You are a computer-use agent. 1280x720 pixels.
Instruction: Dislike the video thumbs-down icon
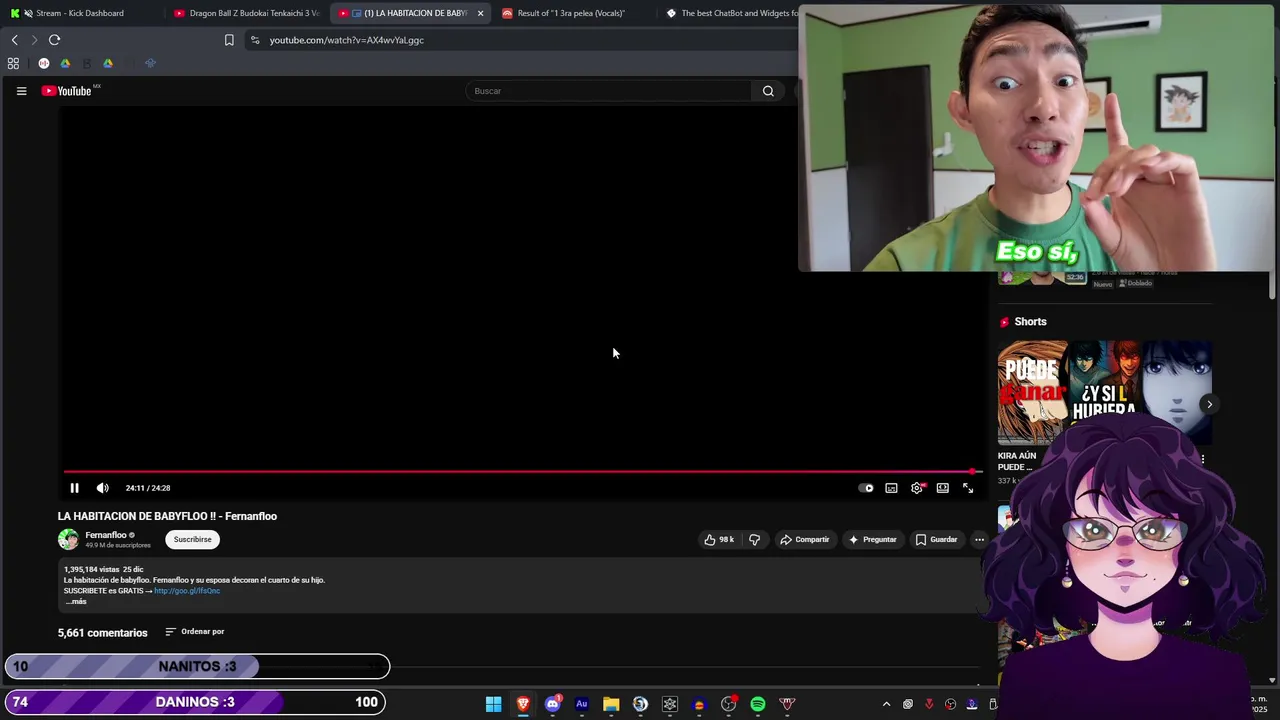click(755, 539)
